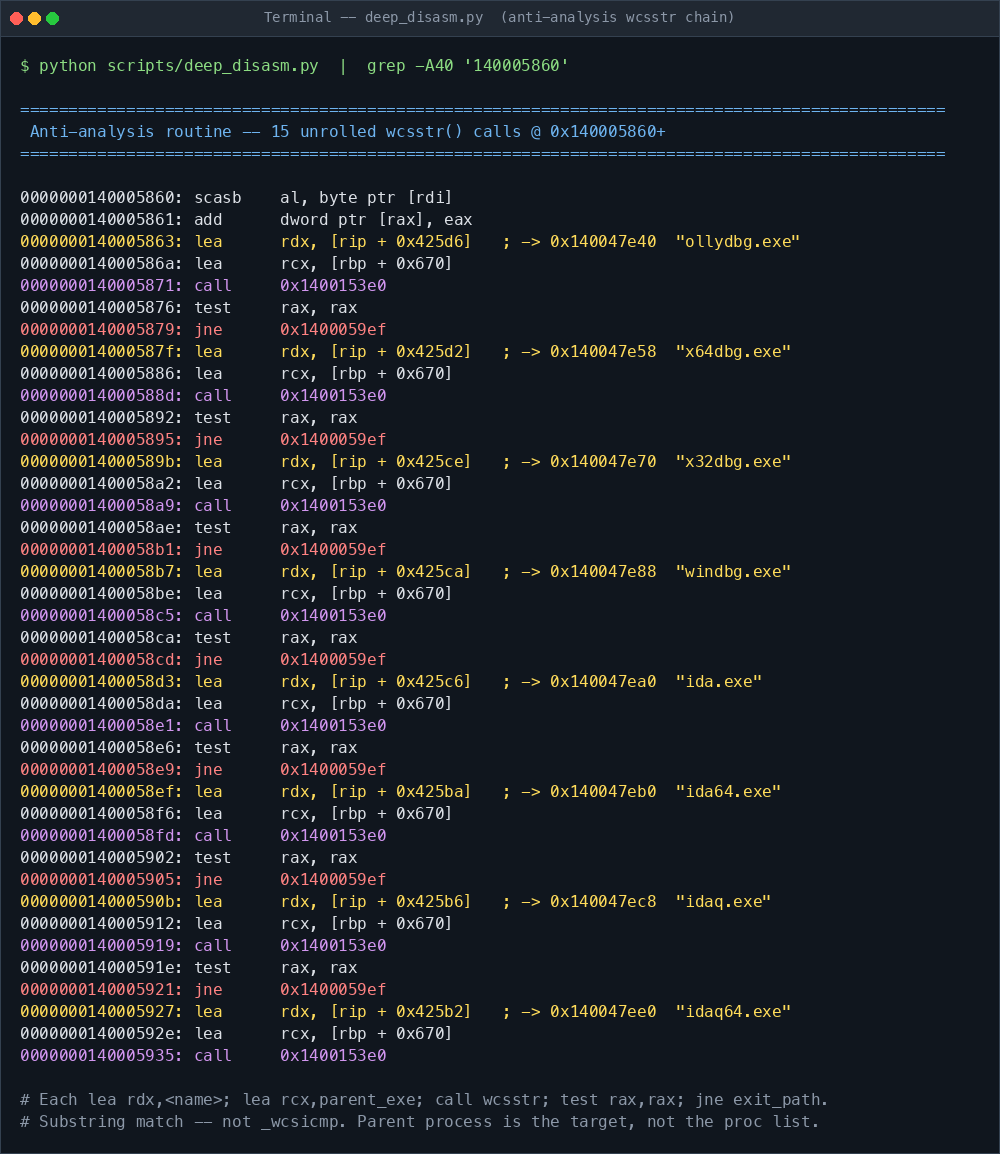
Task: Click the yellow minimize window button
Action: (x=35, y=18)
